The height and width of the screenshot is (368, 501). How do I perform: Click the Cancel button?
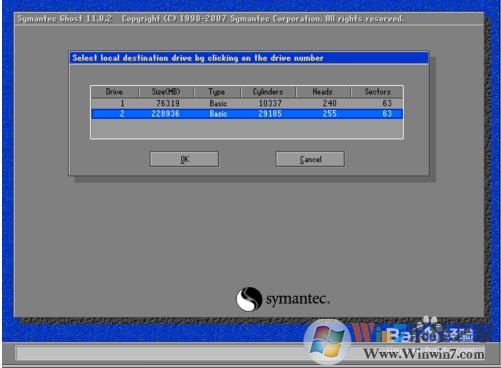[x=310, y=159]
